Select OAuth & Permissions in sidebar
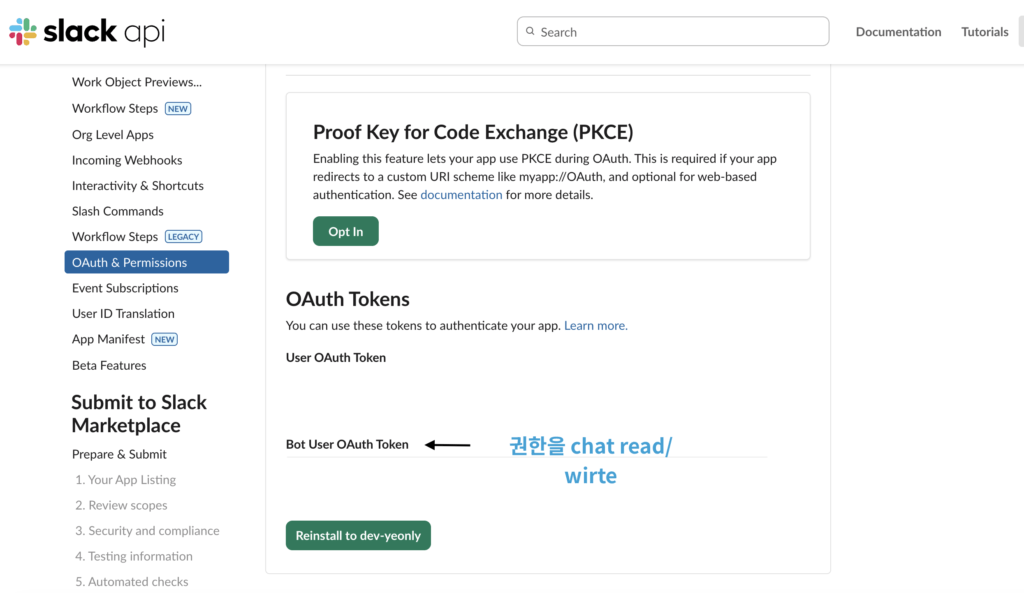 [x=146, y=262]
